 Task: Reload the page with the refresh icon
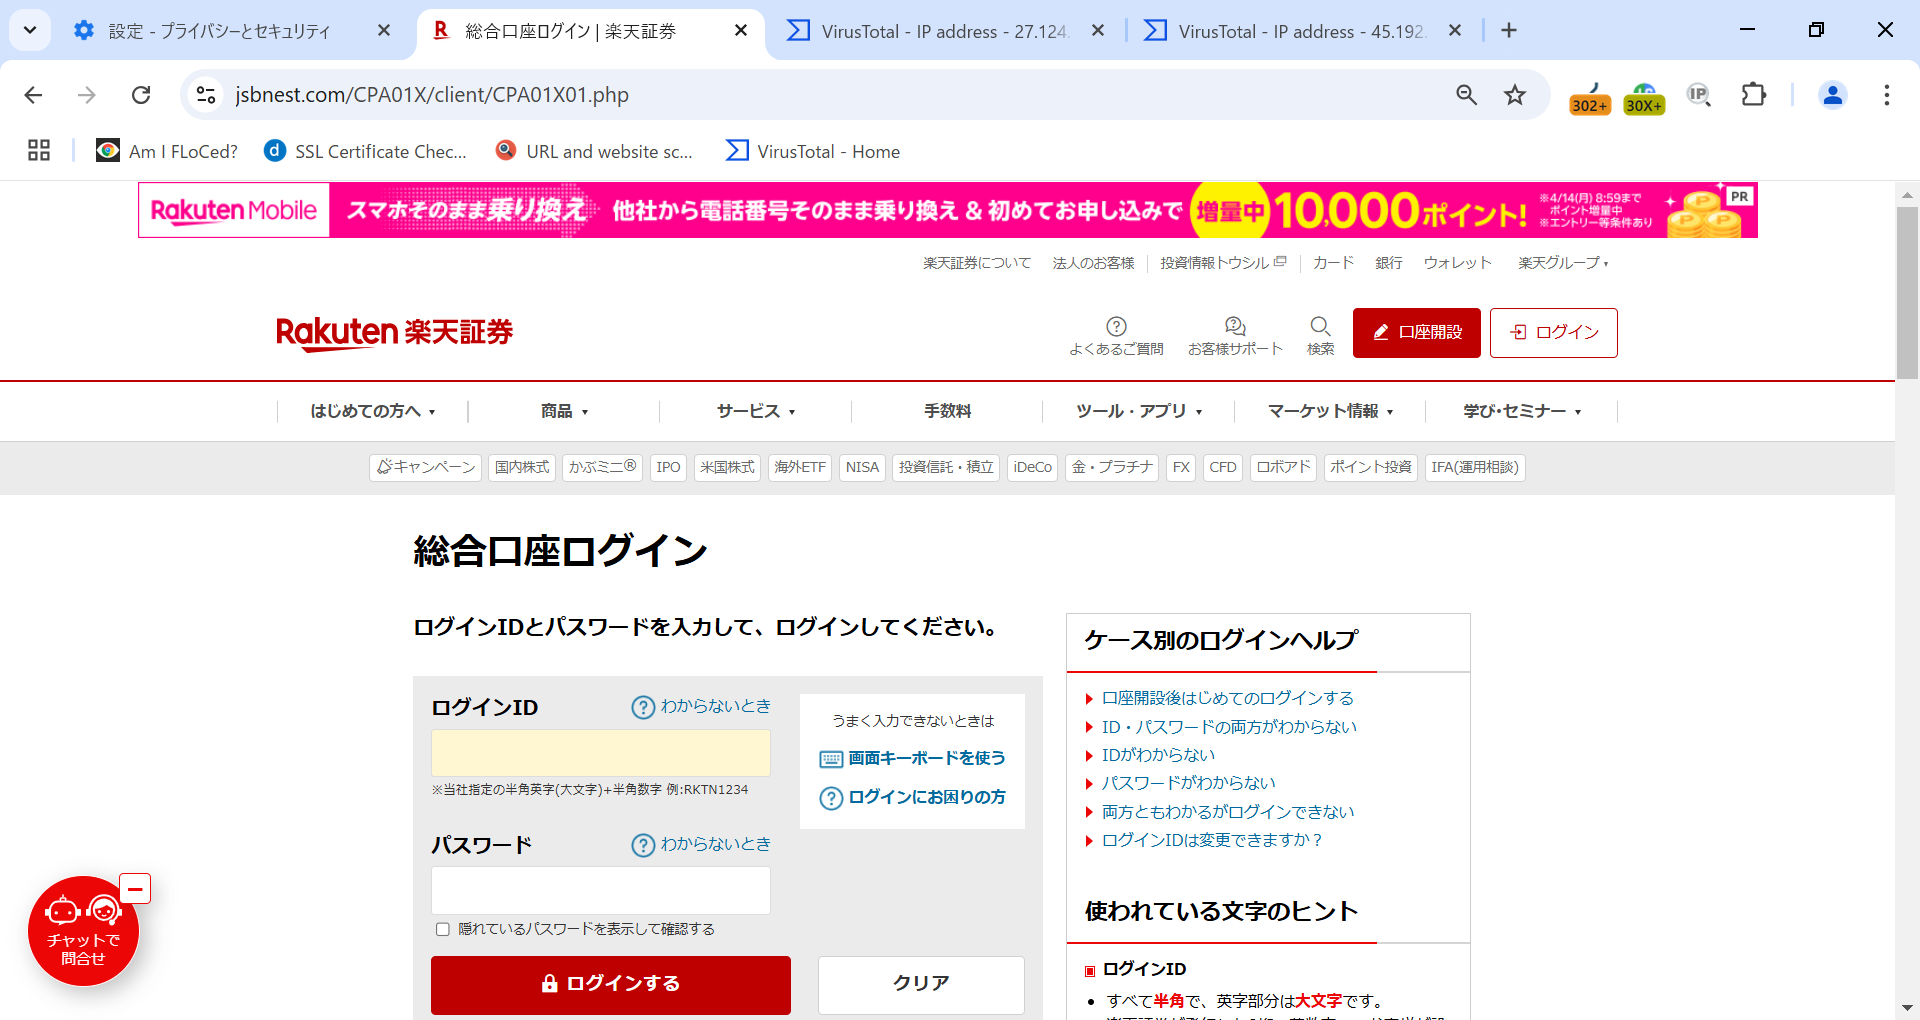pyautogui.click(x=141, y=95)
